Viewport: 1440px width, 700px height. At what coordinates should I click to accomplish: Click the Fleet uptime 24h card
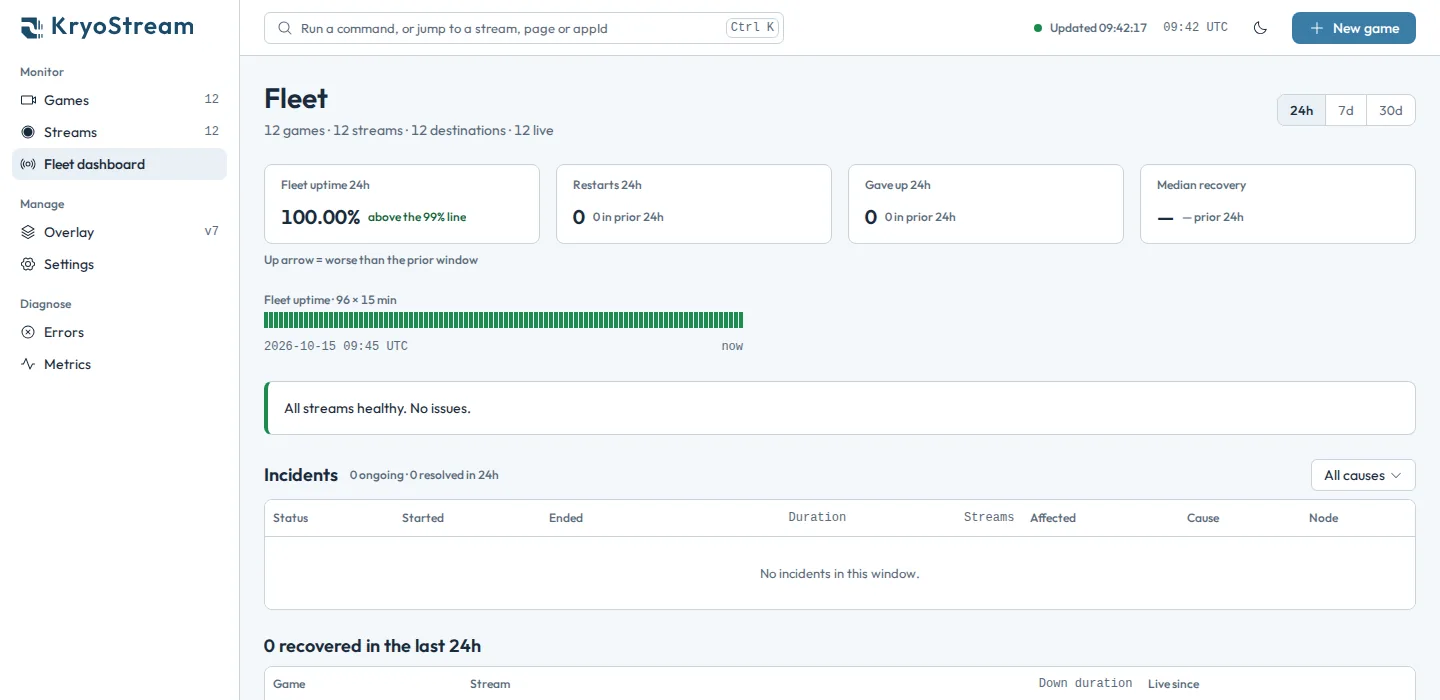tap(402, 204)
